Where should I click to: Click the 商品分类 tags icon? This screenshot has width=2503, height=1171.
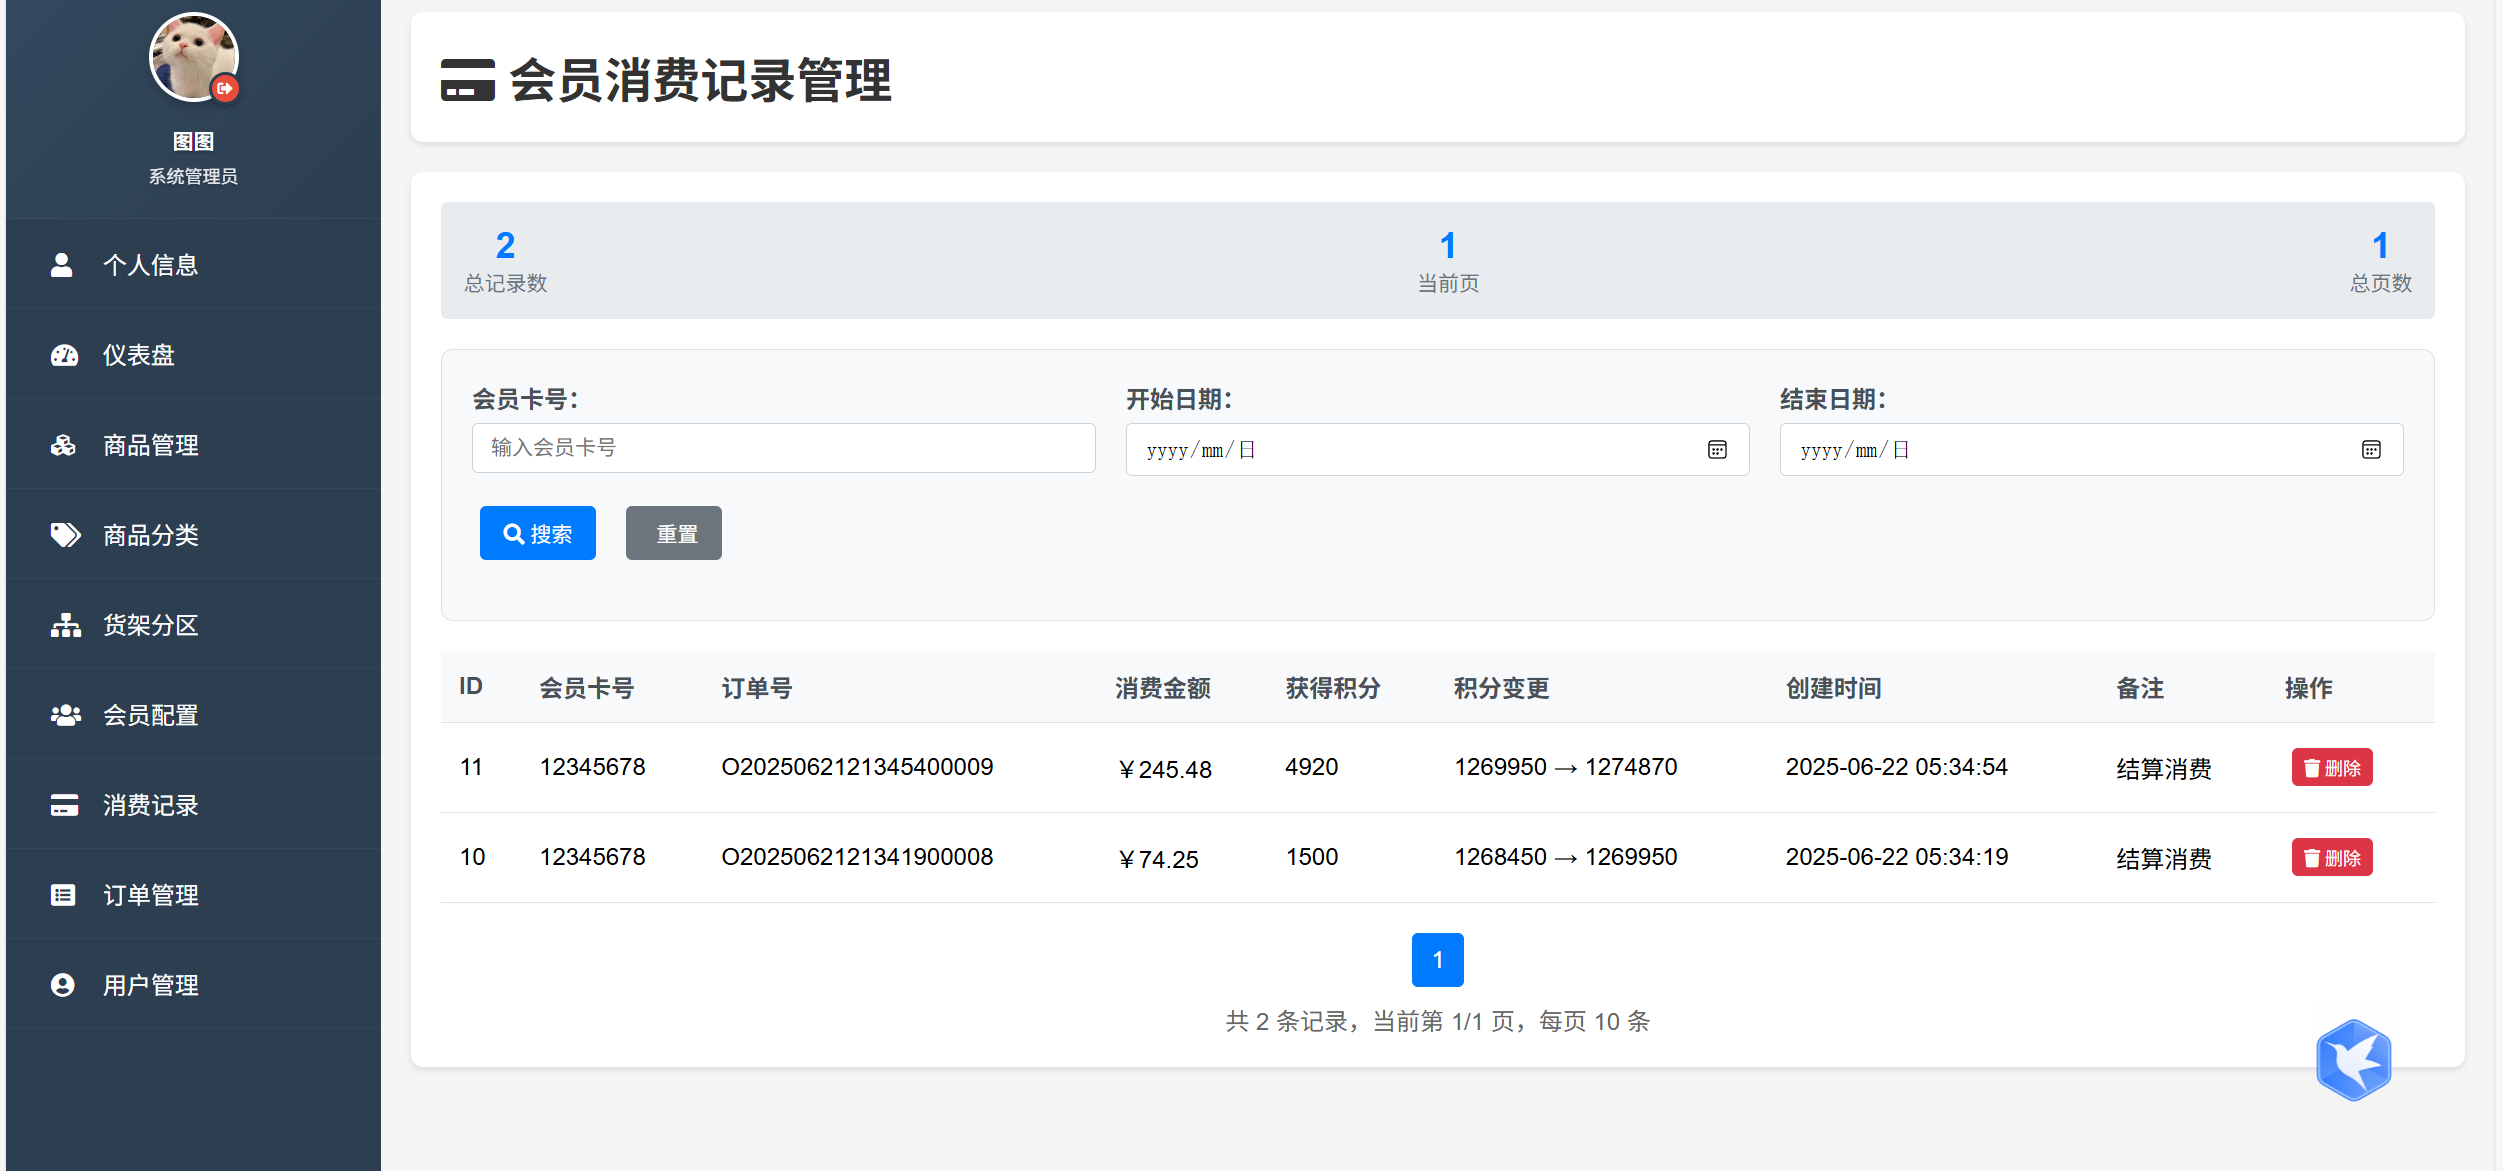[x=65, y=535]
